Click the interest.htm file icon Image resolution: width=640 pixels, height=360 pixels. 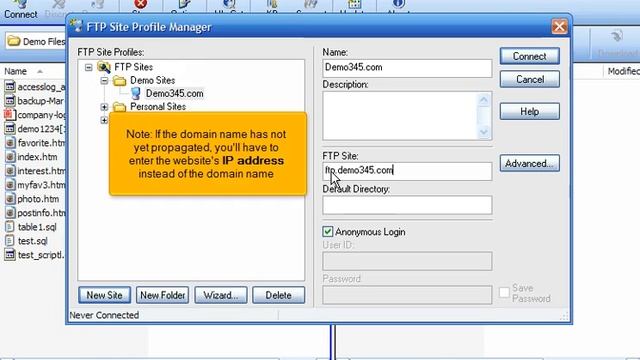pyautogui.click(x=10, y=171)
